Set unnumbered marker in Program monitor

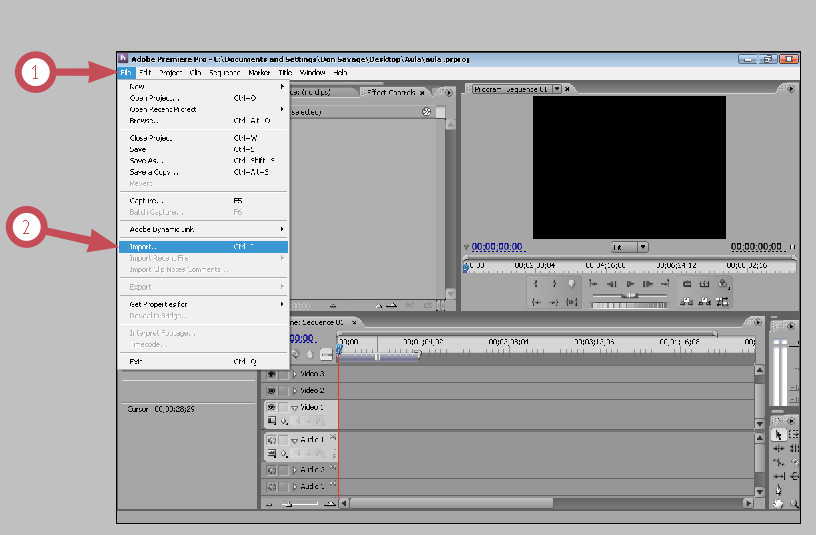[x=571, y=284]
